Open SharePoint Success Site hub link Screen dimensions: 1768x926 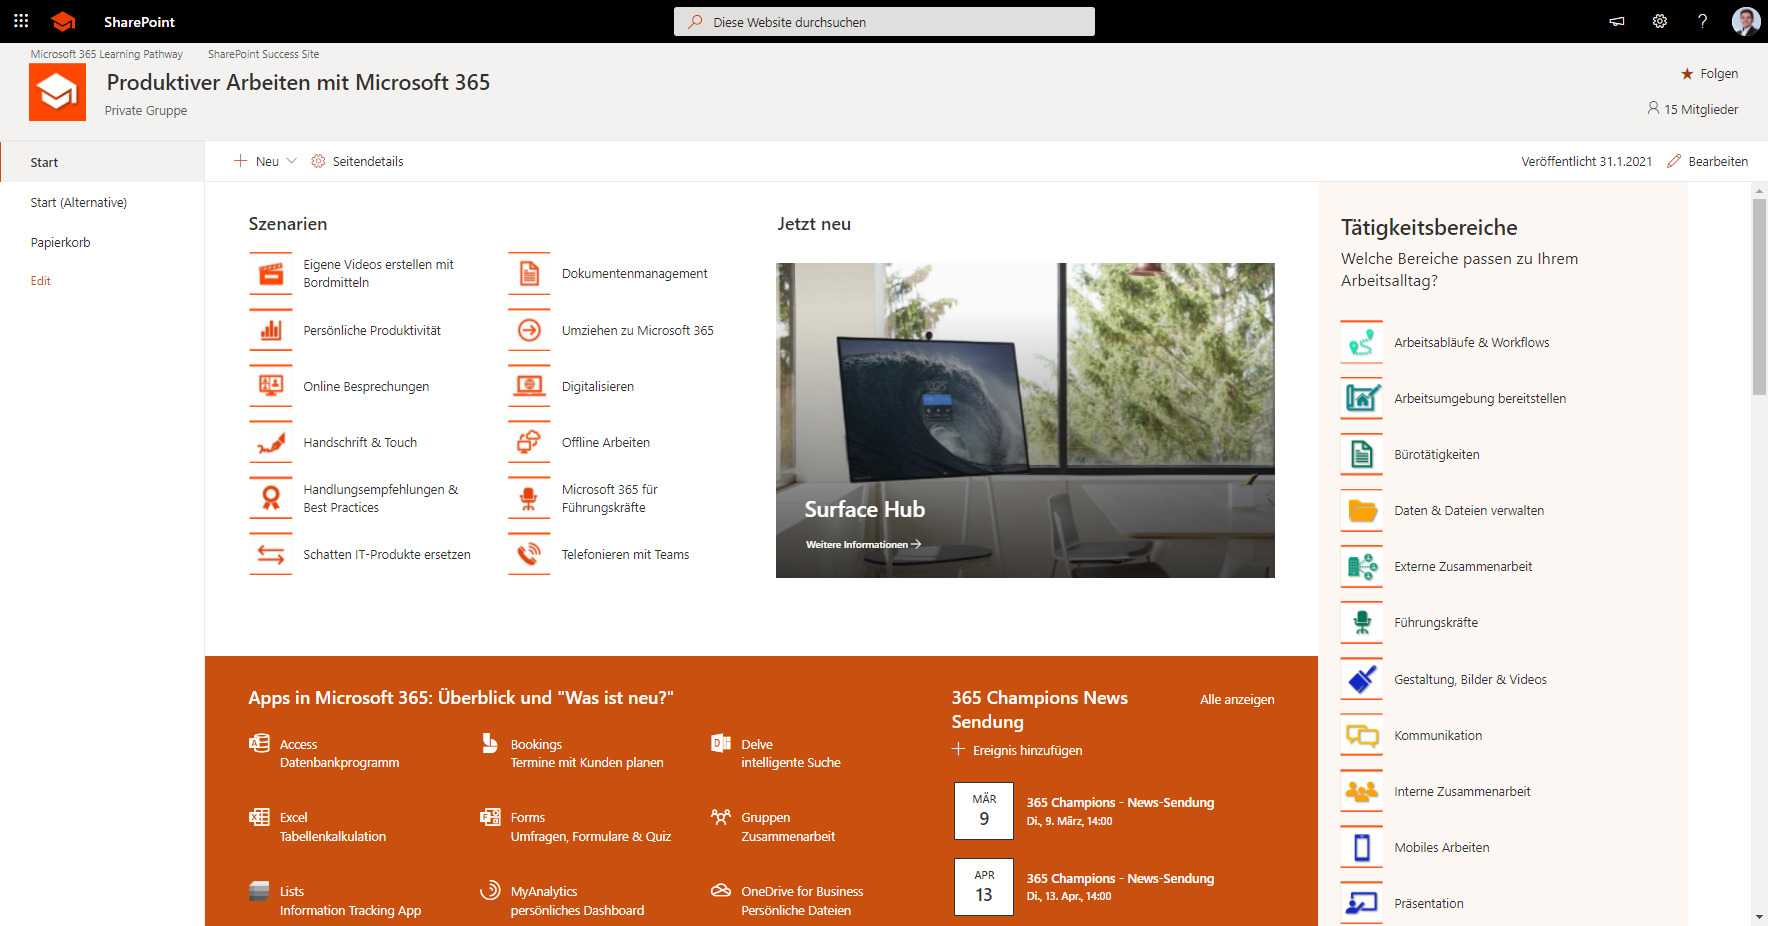pos(263,54)
